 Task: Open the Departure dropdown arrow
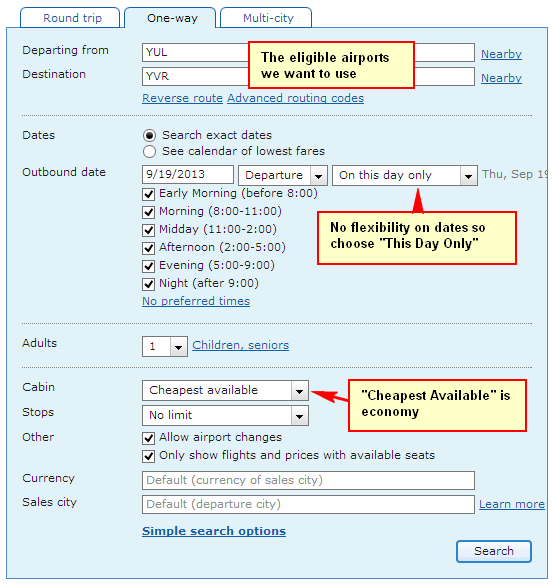pos(319,176)
